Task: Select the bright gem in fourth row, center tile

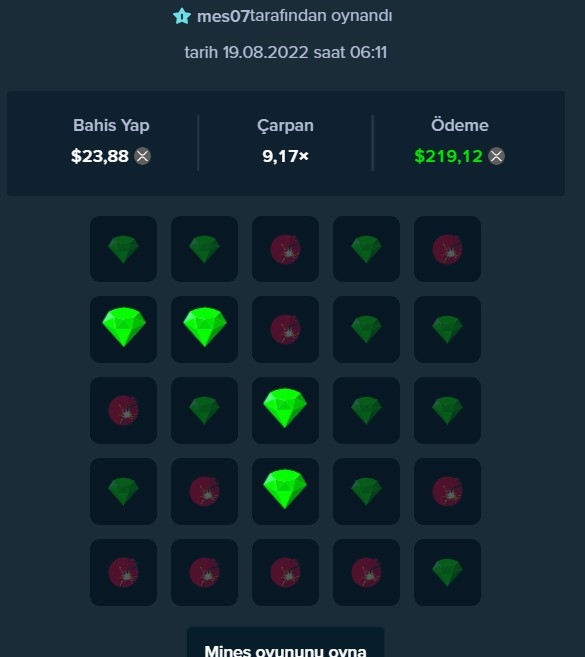Action: pos(285,491)
